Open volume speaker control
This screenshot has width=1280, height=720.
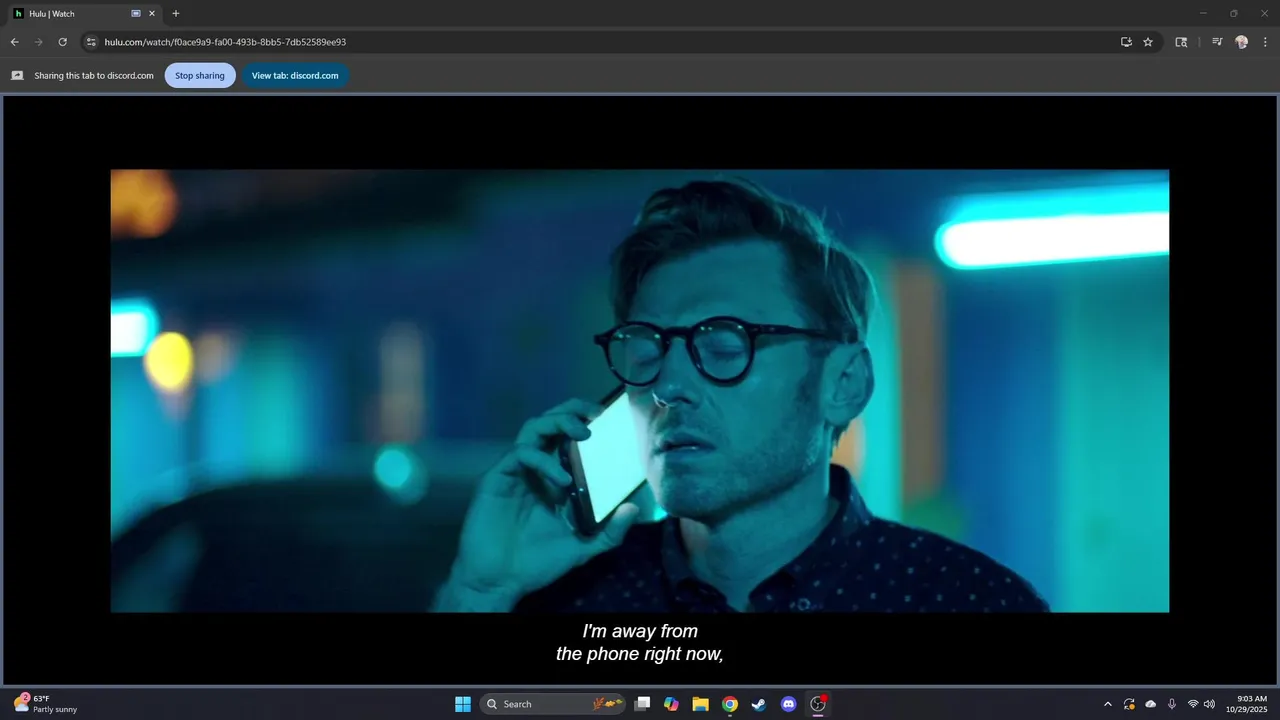click(x=1209, y=704)
